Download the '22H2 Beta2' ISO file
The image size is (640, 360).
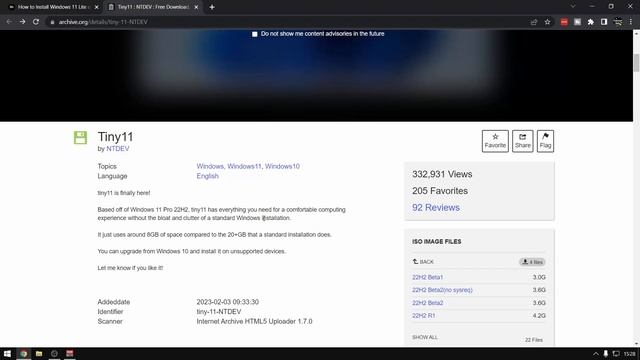[x=427, y=303]
